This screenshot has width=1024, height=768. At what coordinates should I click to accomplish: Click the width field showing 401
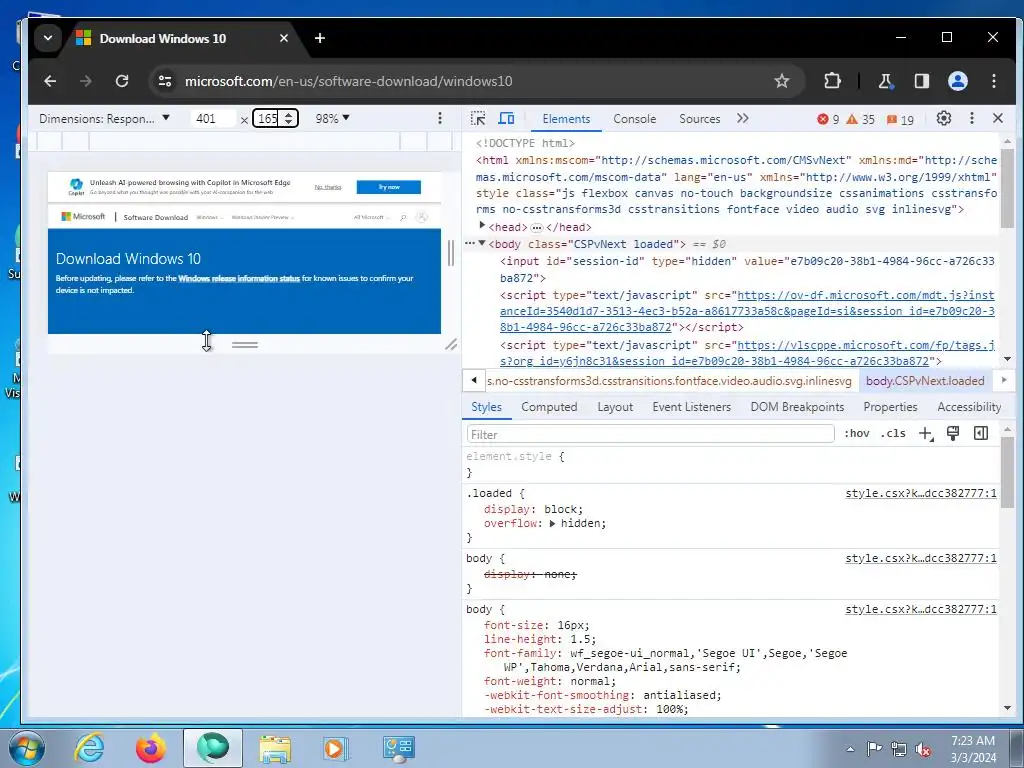(213, 118)
